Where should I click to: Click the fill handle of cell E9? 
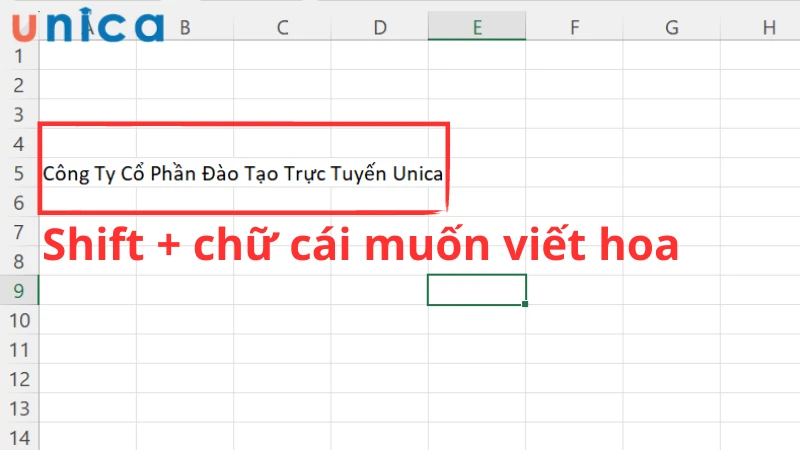pos(525,304)
